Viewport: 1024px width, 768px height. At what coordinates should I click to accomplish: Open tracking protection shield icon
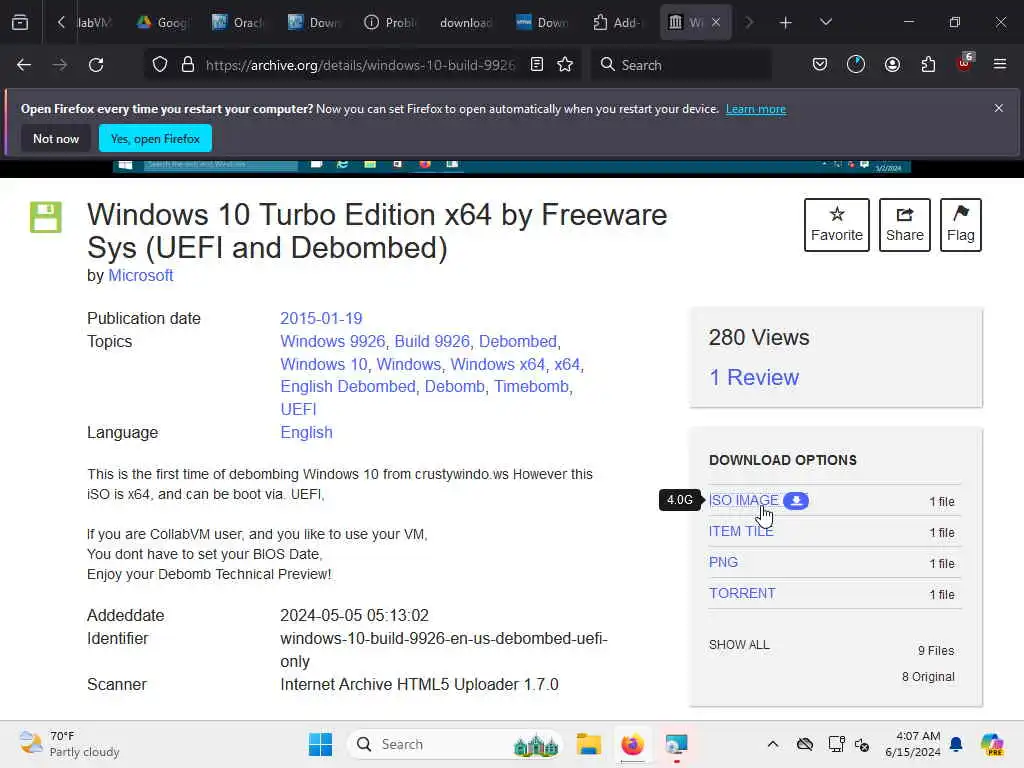(x=160, y=65)
